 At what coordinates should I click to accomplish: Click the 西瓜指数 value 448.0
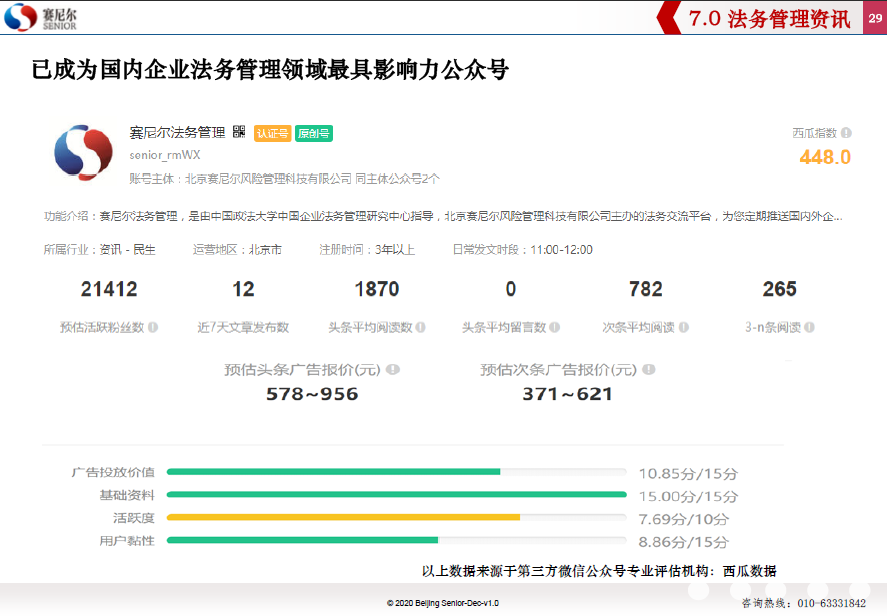825,157
